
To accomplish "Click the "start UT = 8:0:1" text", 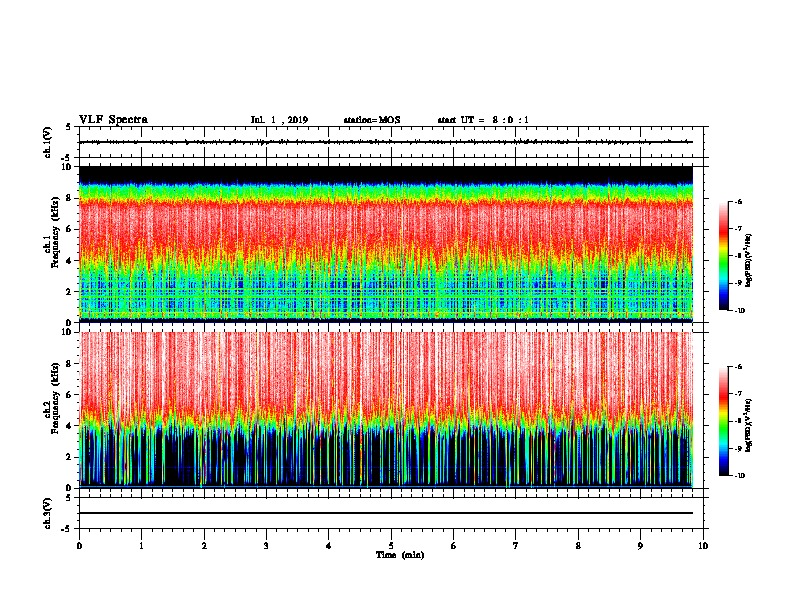I will (x=483, y=120).
